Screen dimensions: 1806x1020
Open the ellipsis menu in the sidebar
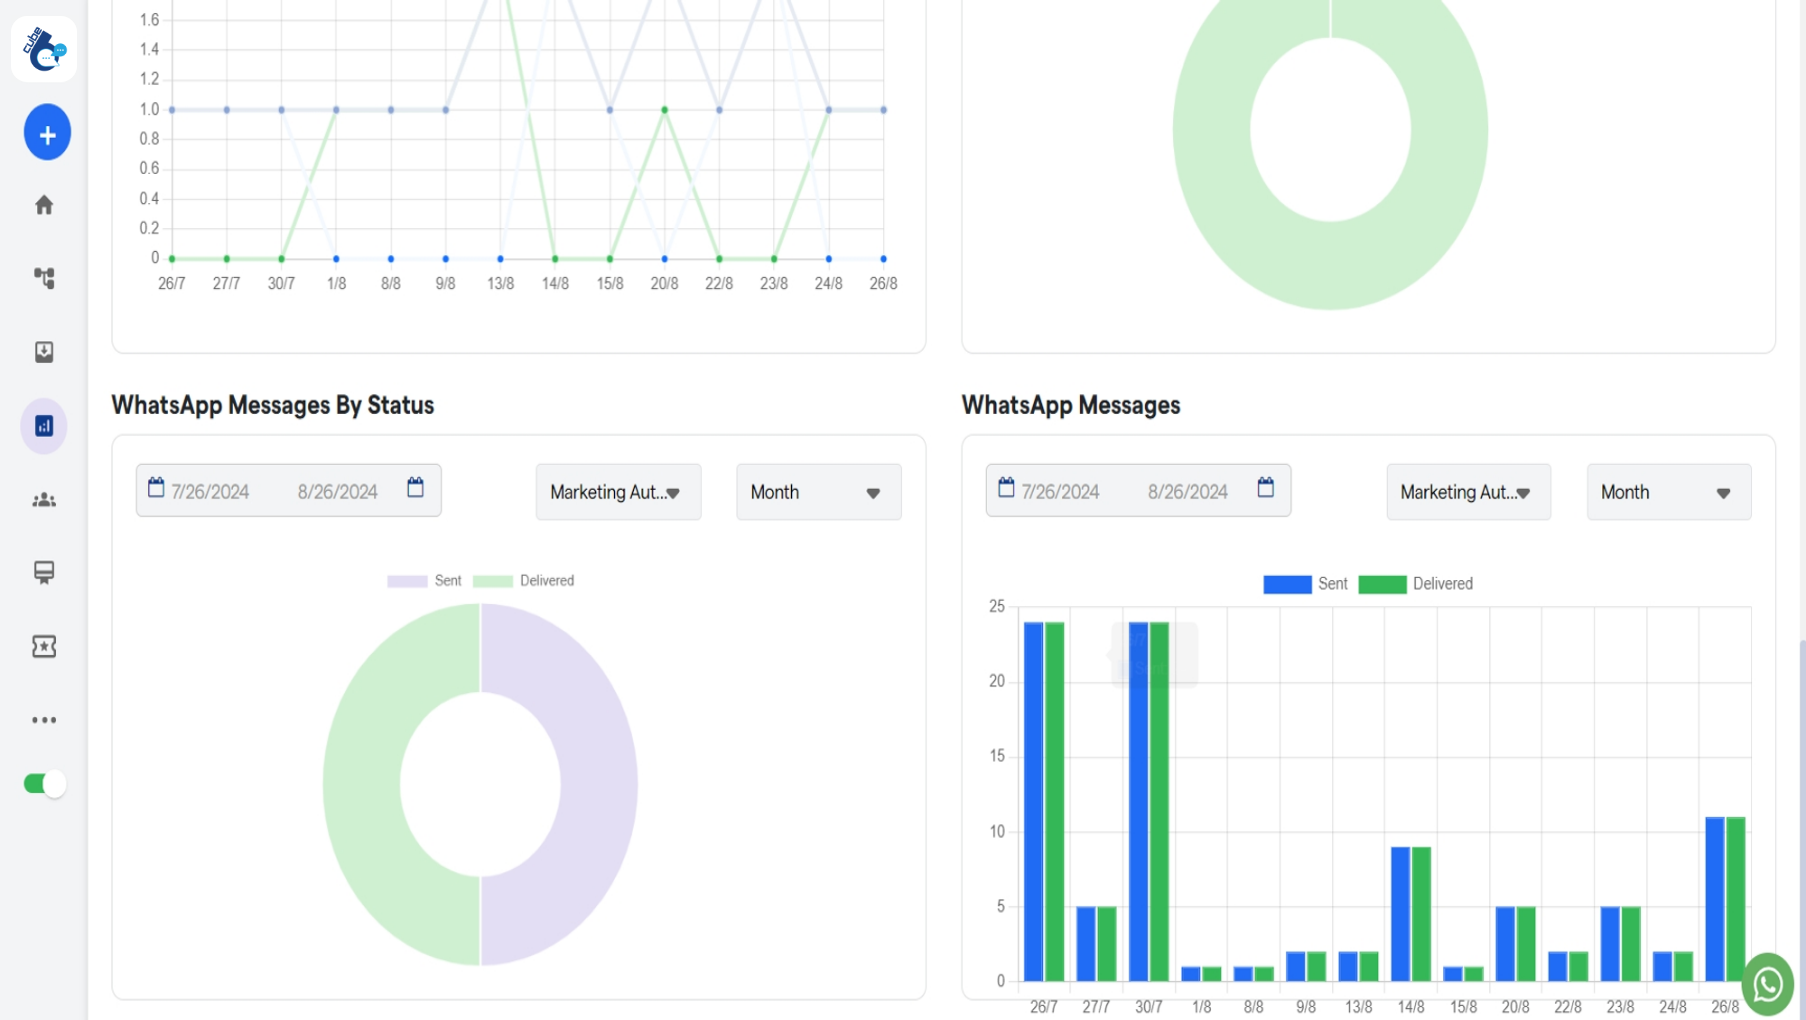tap(44, 719)
